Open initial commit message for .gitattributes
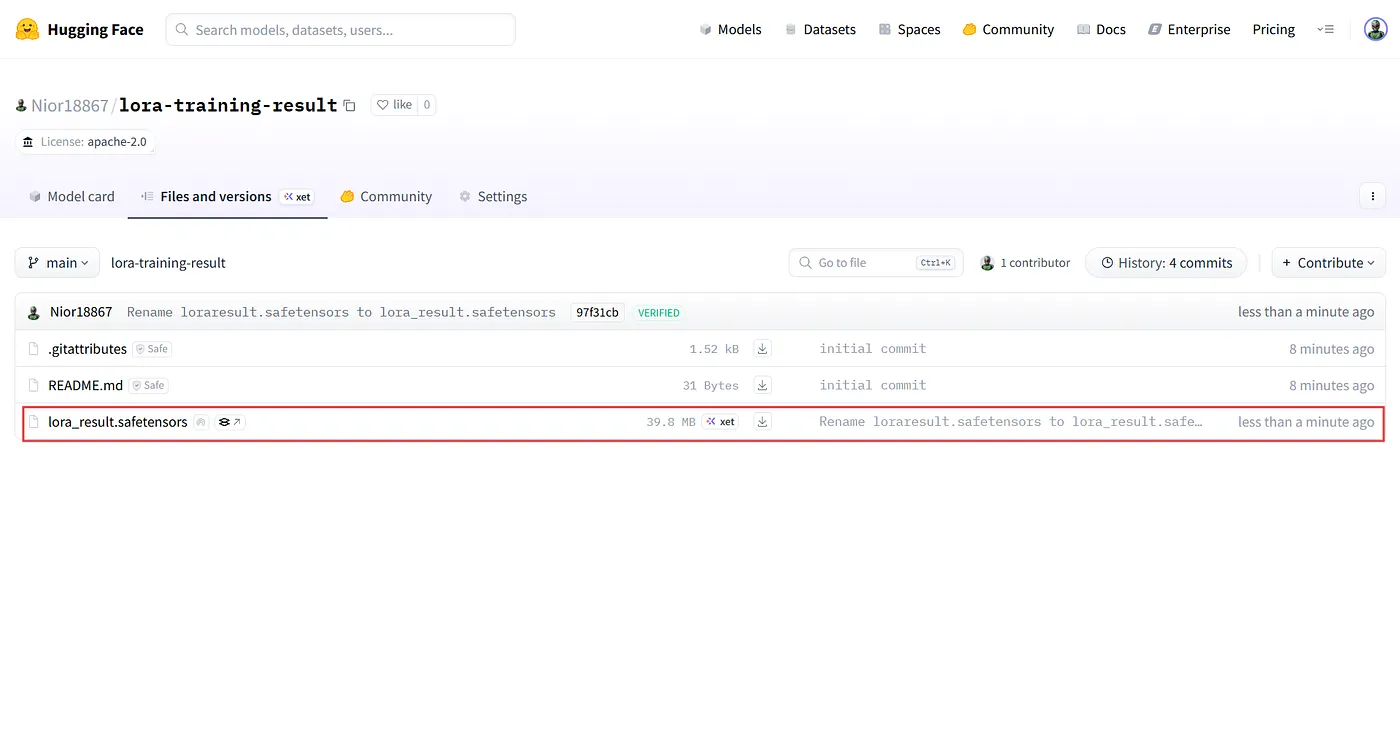The image size is (1400, 749). coord(873,349)
